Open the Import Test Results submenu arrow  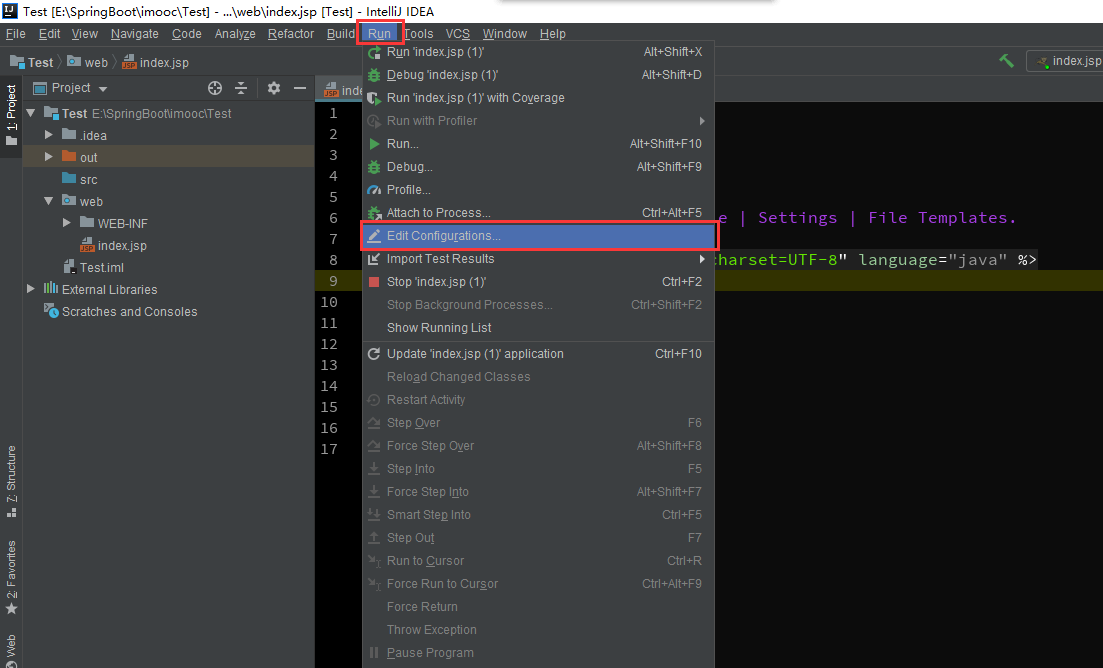click(x=701, y=259)
